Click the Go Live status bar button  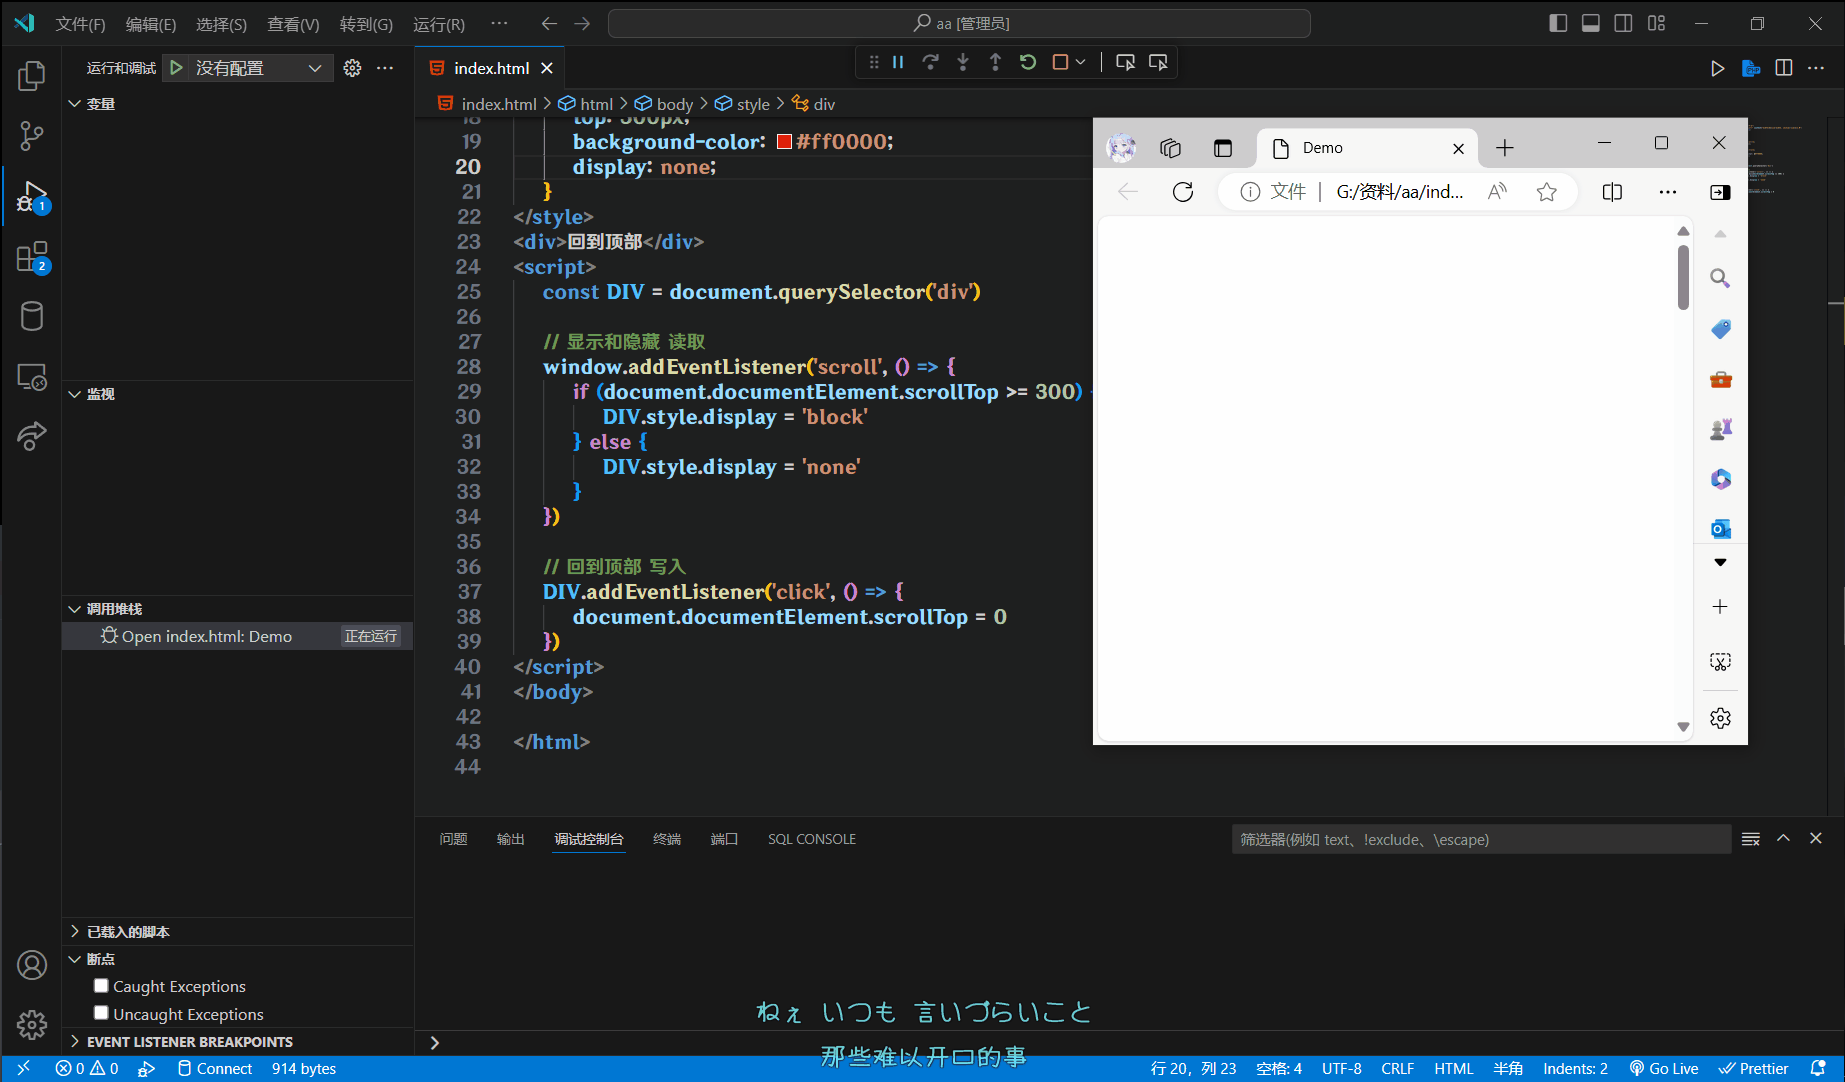tap(1664, 1068)
